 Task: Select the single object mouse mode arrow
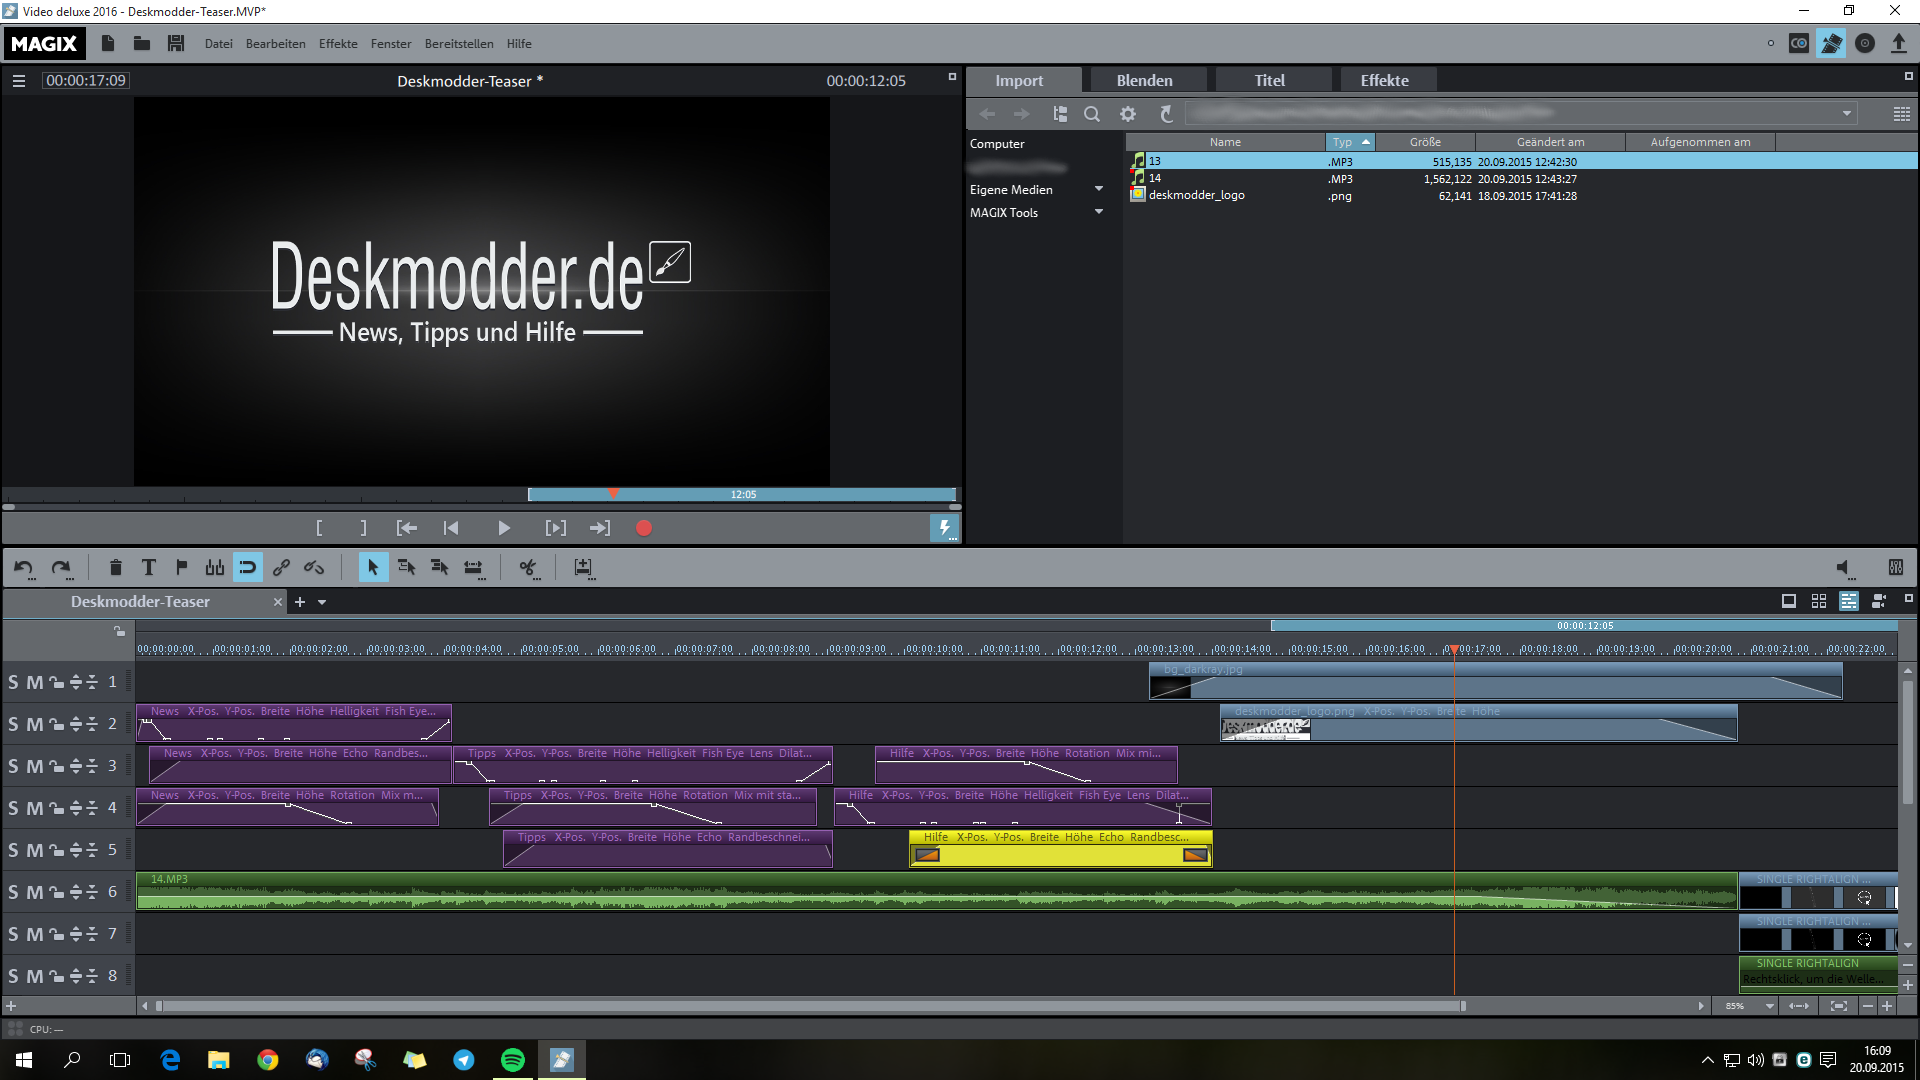click(x=373, y=568)
